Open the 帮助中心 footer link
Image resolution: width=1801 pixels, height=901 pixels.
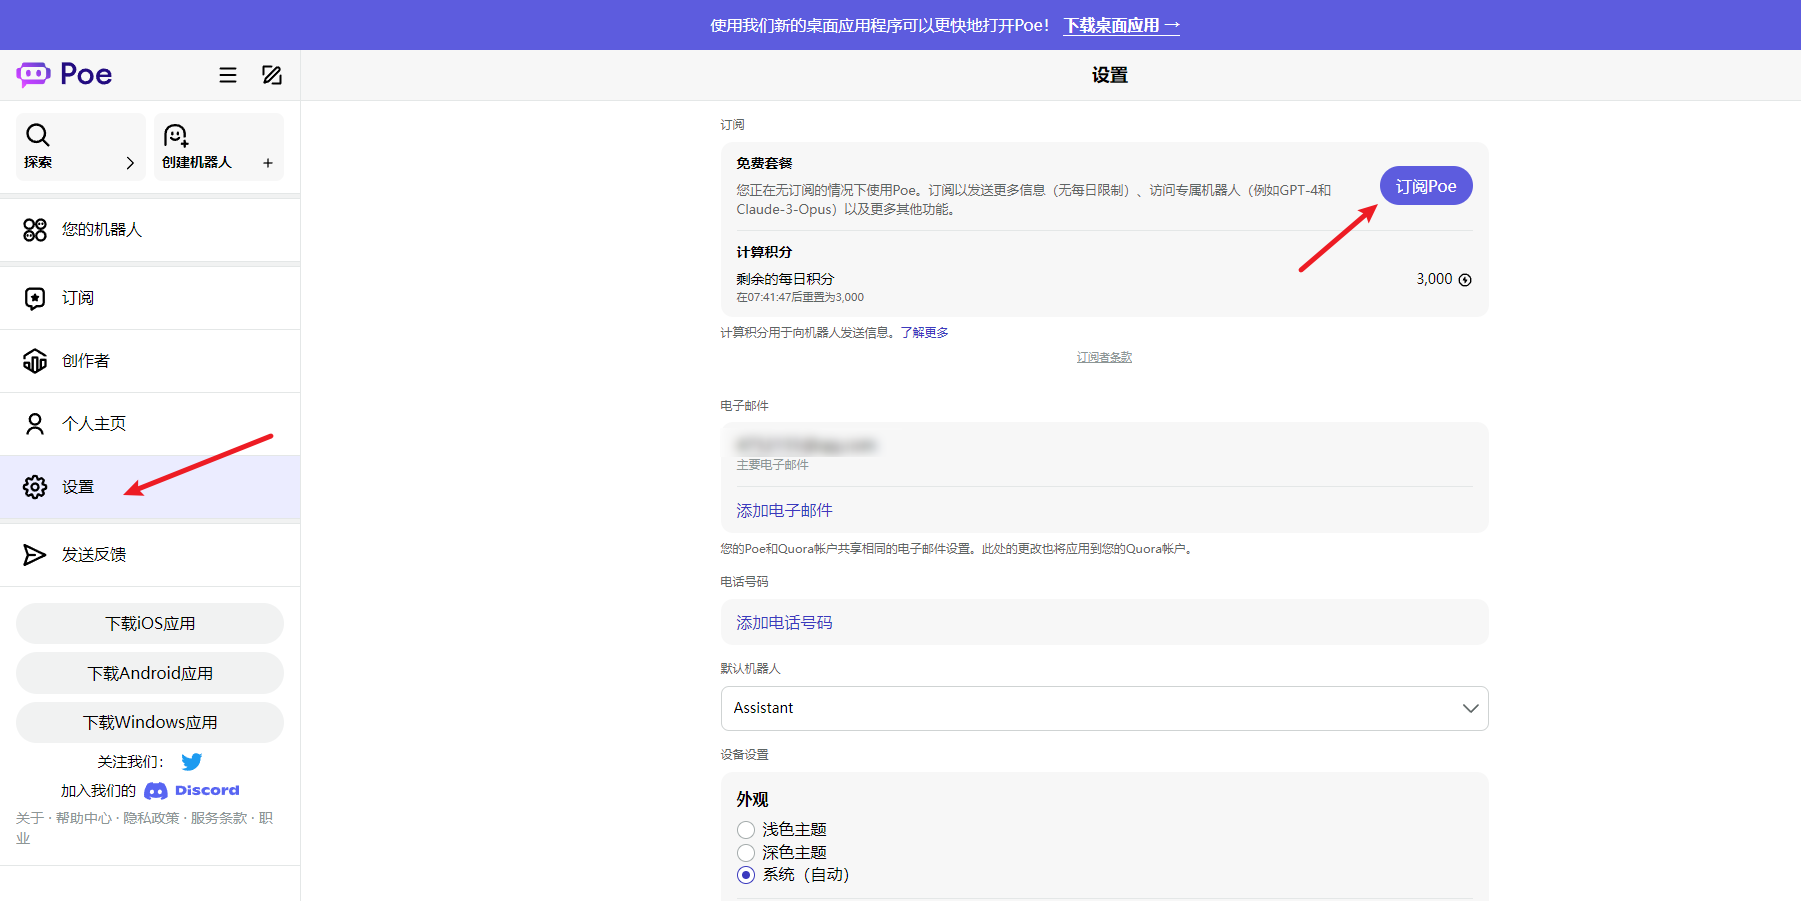(x=84, y=818)
